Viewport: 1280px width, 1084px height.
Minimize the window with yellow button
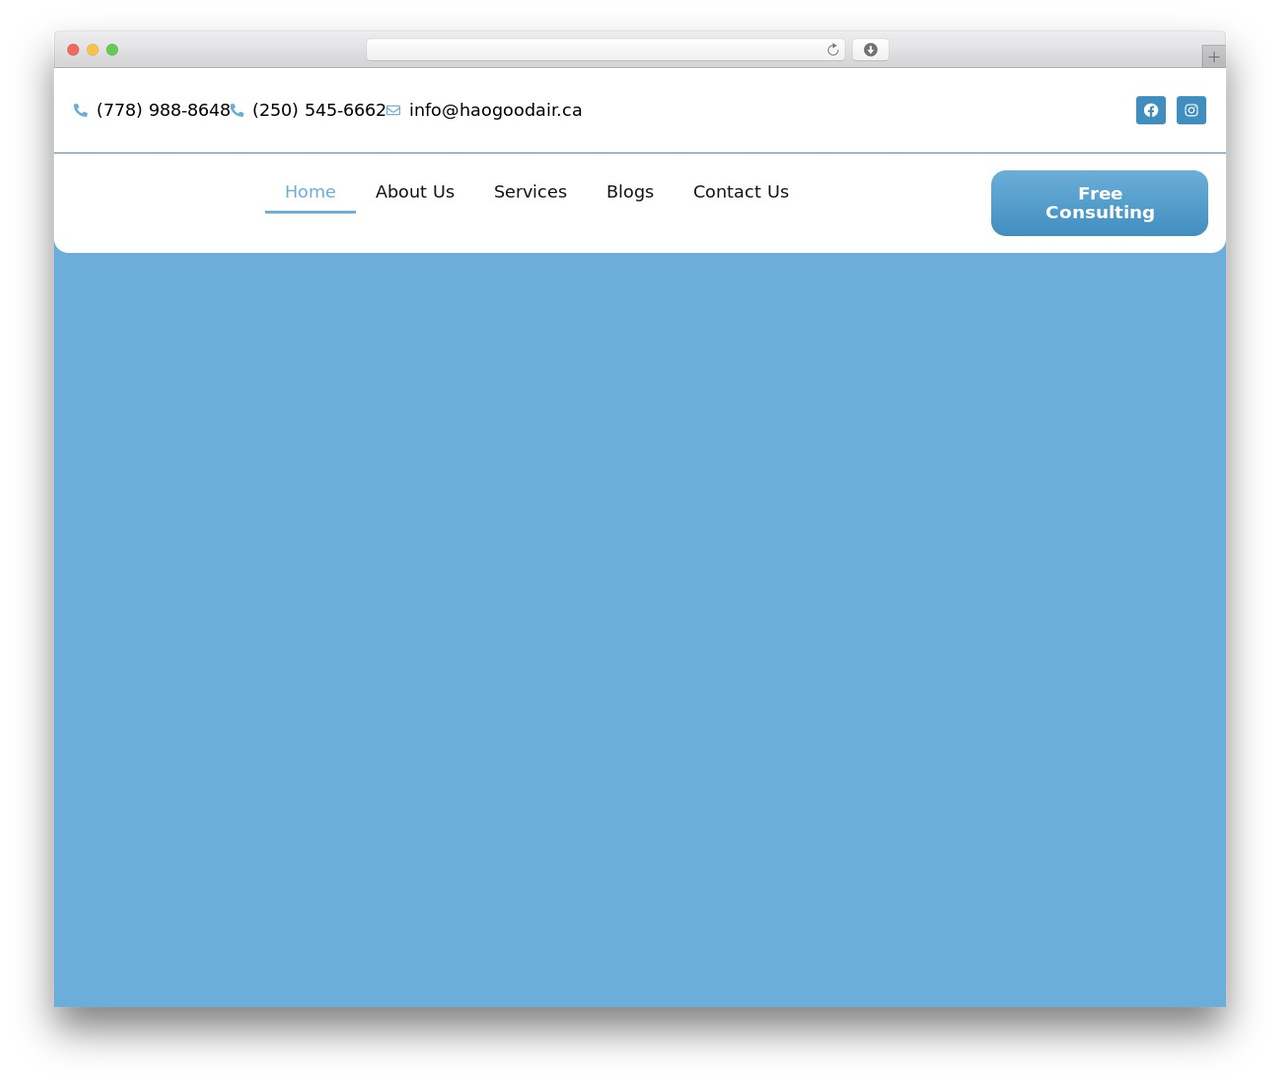(93, 50)
